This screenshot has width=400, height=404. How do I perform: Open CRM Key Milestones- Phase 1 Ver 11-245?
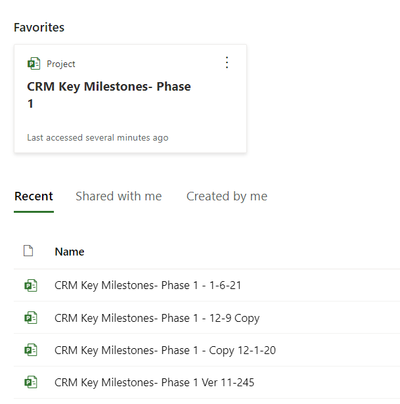point(154,382)
